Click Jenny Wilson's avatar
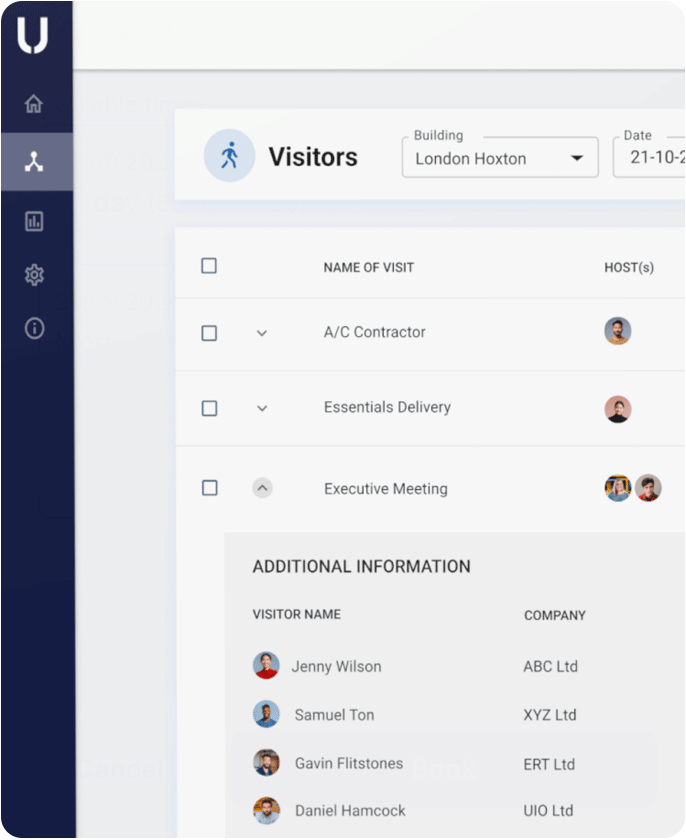The image size is (686, 840). click(x=266, y=666)
